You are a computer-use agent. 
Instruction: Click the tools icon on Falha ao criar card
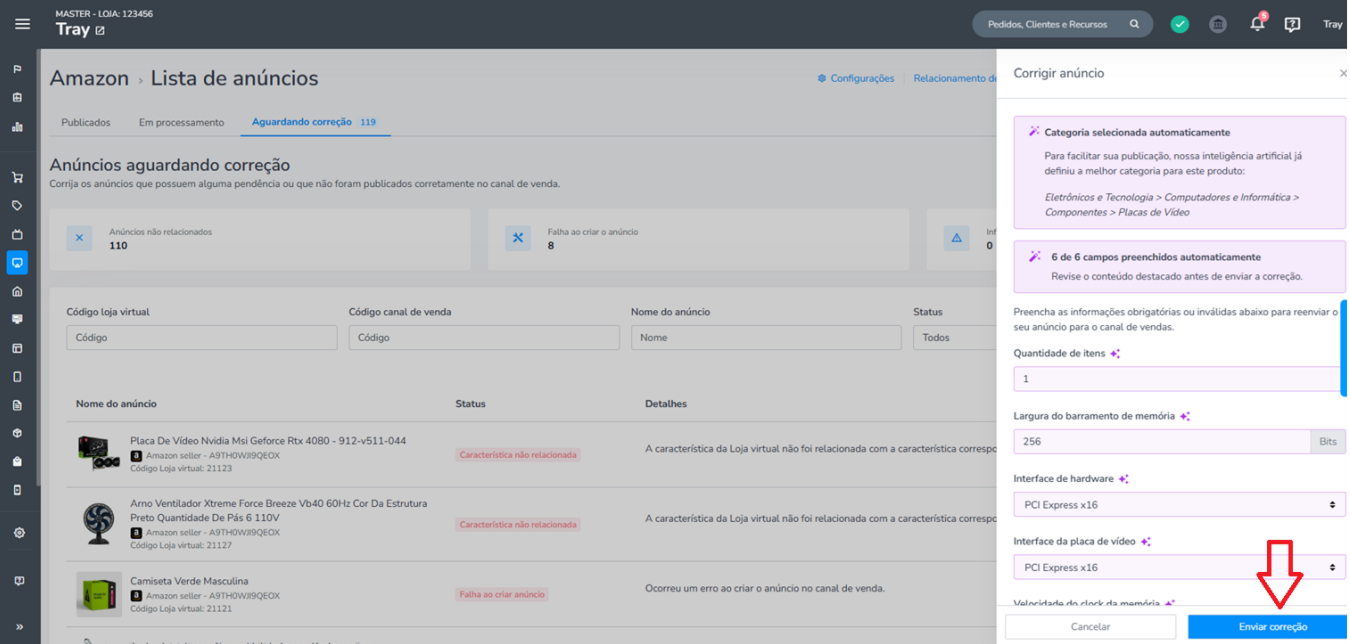[x=518, y=238]
